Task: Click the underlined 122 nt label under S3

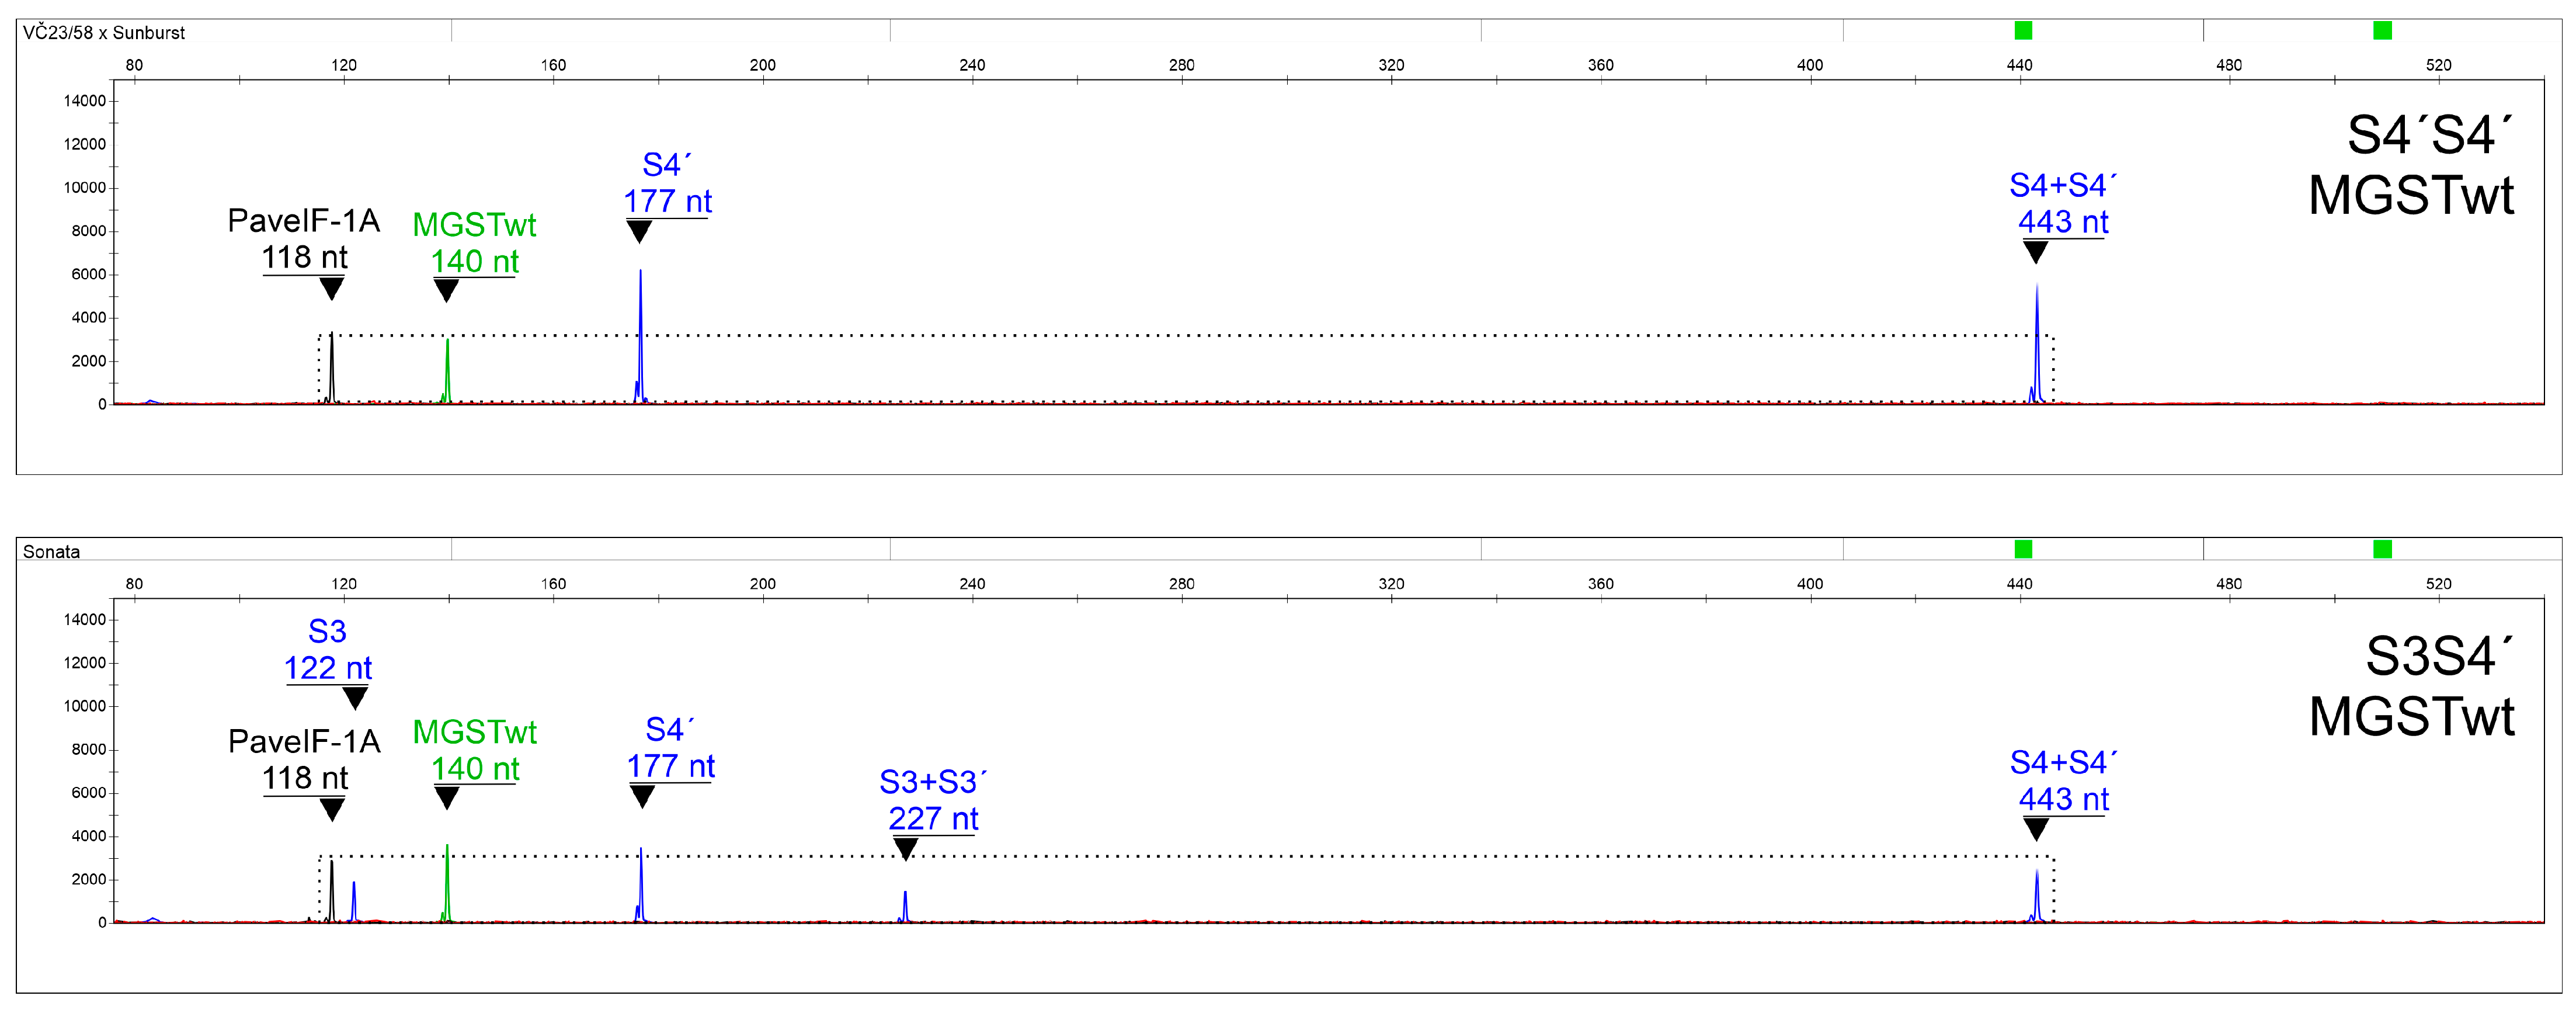Action: pyautogui.click(x=327, y=668)
